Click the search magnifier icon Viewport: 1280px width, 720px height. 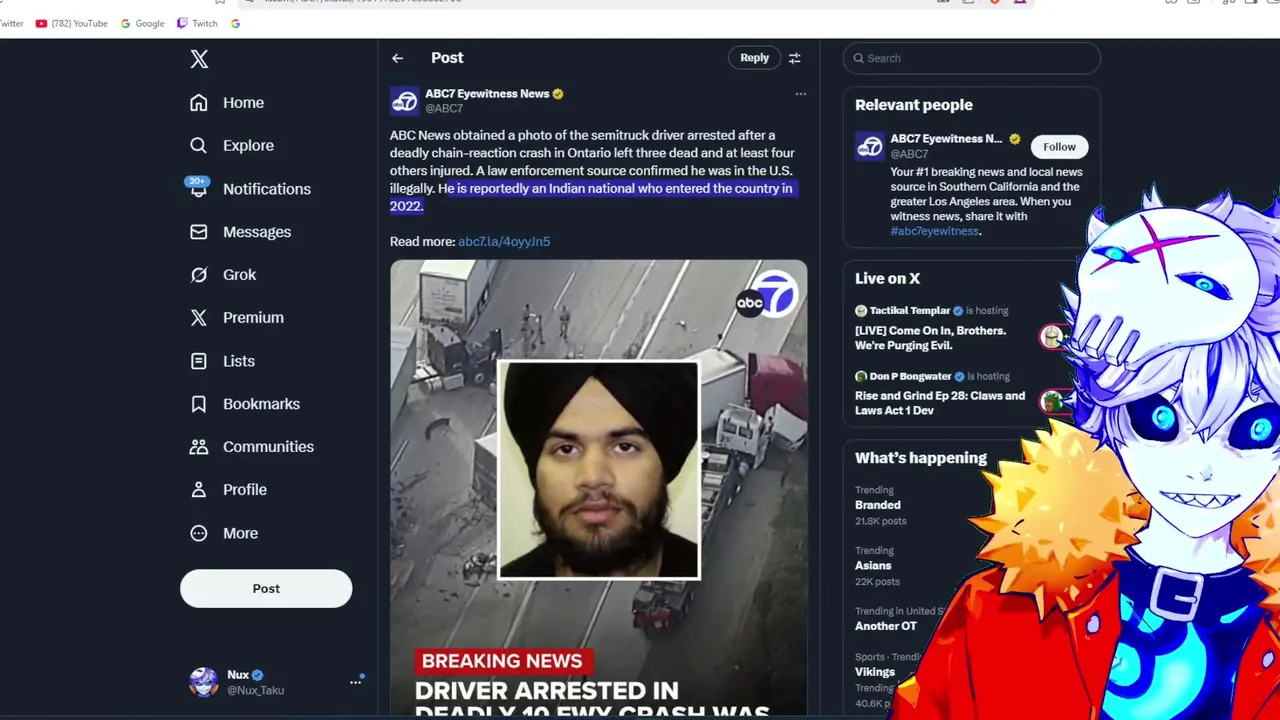[858, 58]
